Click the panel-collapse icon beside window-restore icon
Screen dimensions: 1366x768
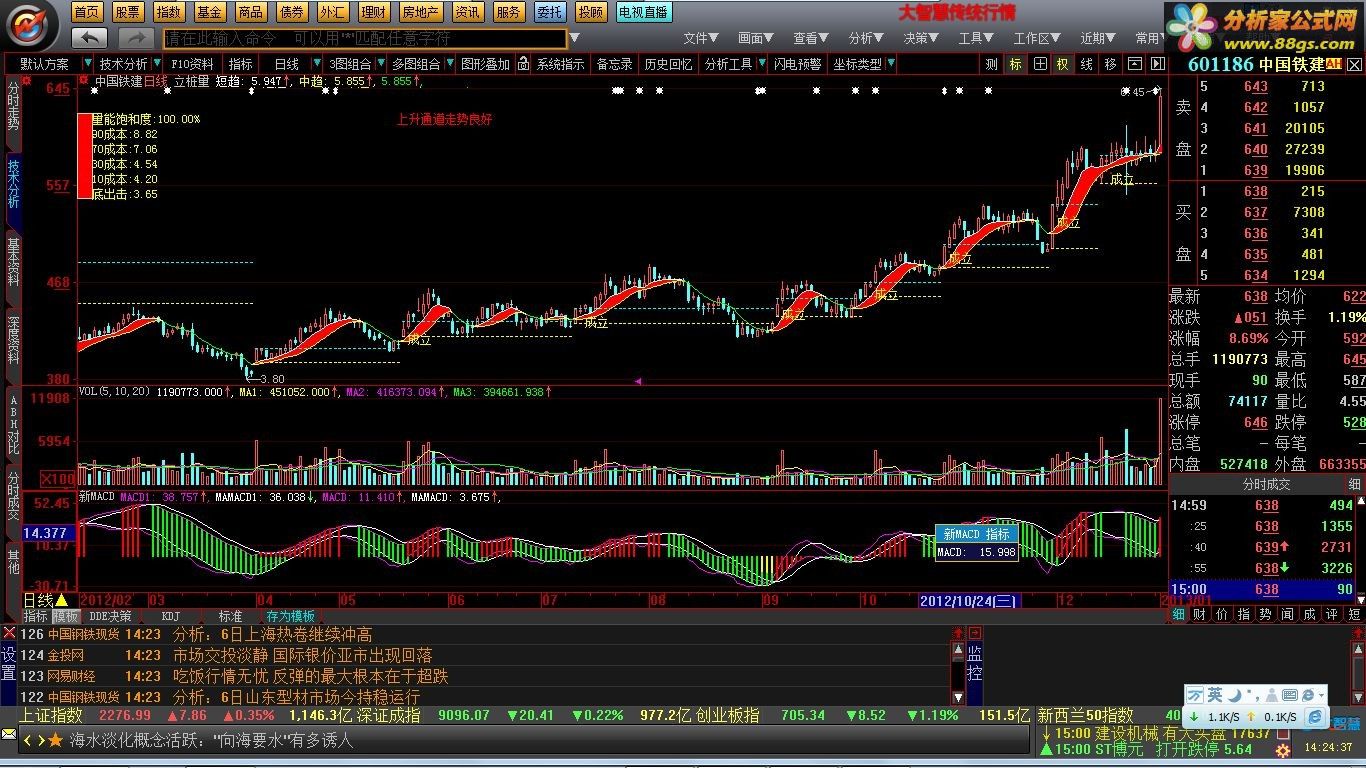pos(1157,64)
